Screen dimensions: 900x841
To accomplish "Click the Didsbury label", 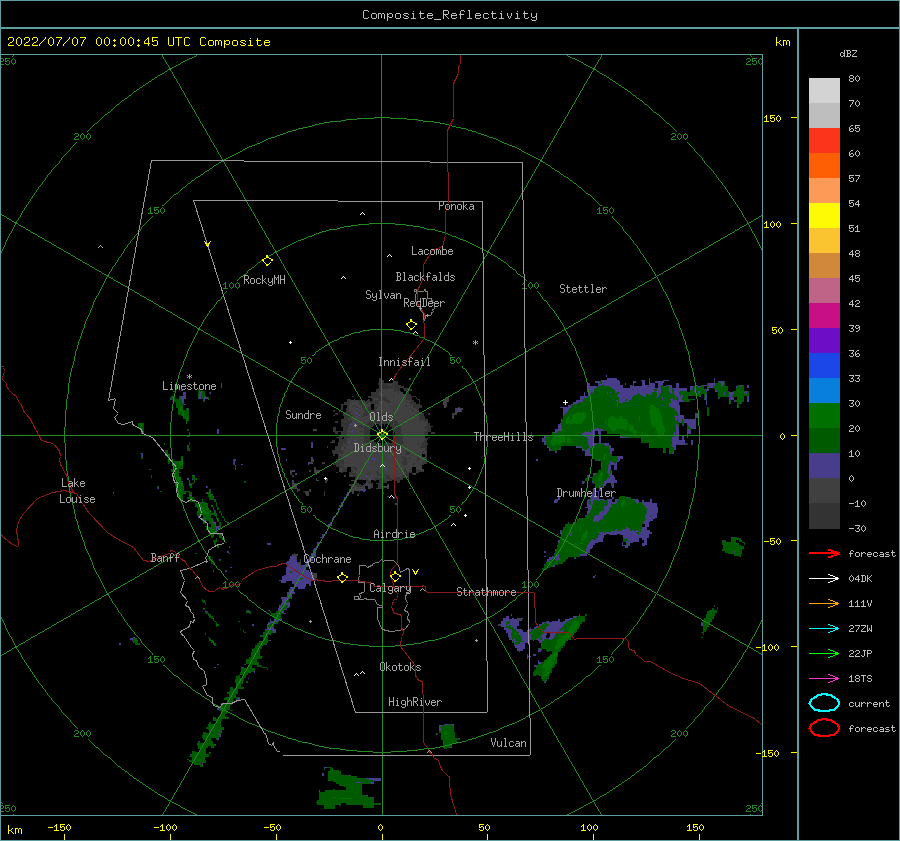I will (x=377, y=448).
